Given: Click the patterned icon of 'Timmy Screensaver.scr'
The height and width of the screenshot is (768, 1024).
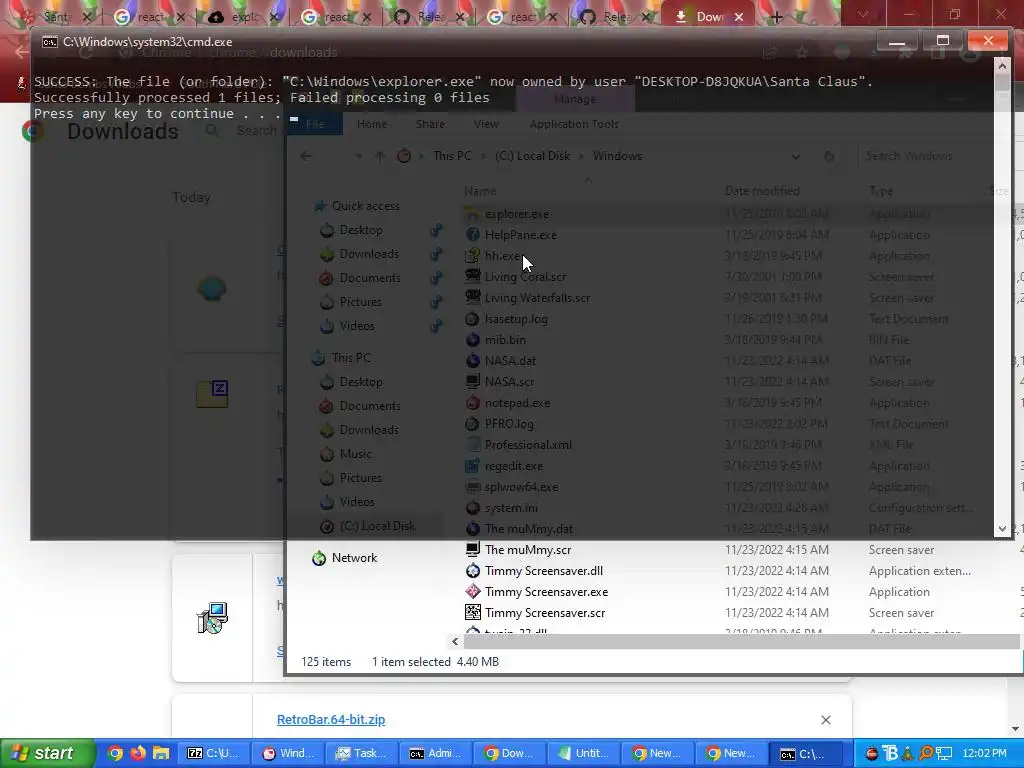Looking at the screenshot, I should point(473,613).
